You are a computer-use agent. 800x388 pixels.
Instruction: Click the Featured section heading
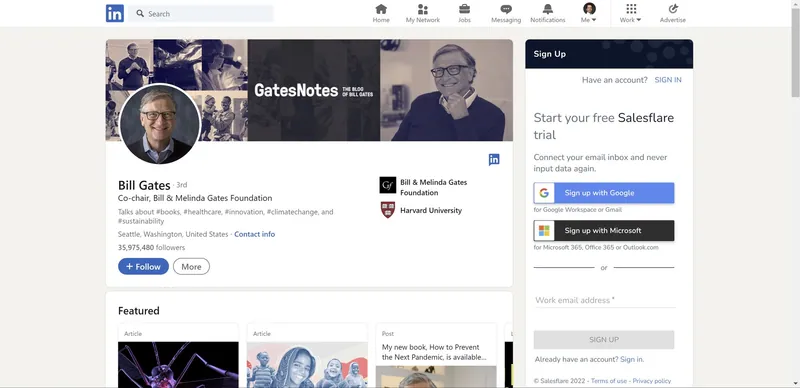click(139, 311)
